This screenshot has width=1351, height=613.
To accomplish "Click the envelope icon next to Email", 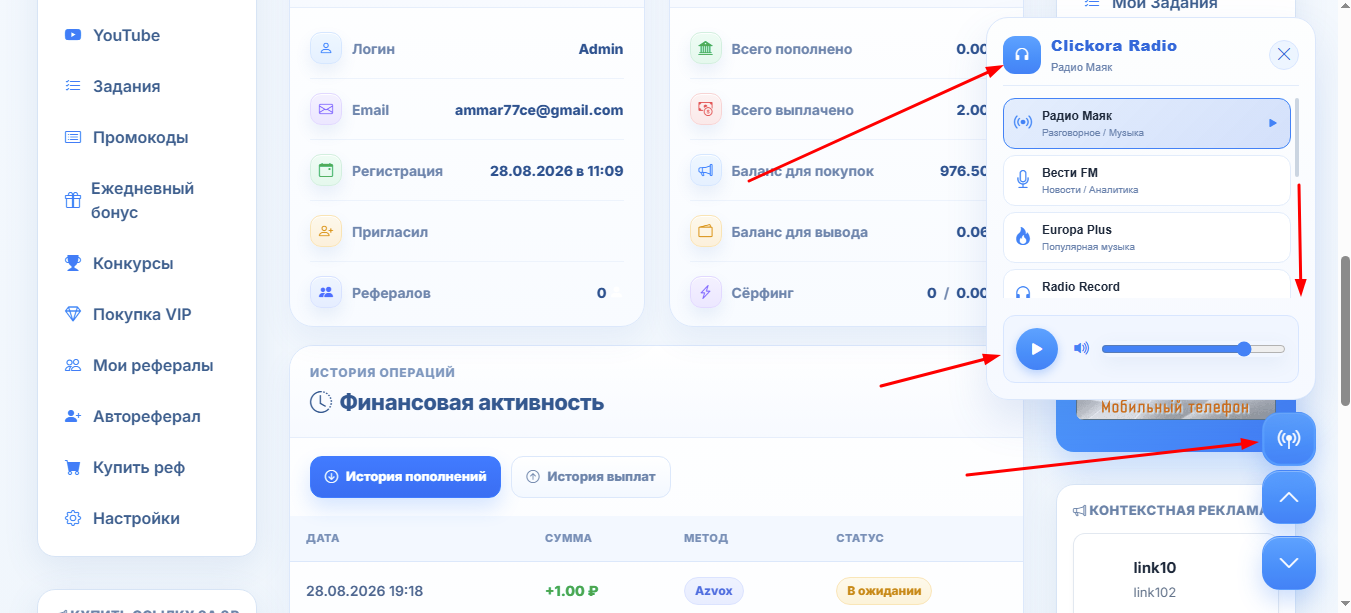I will [326, 109].
